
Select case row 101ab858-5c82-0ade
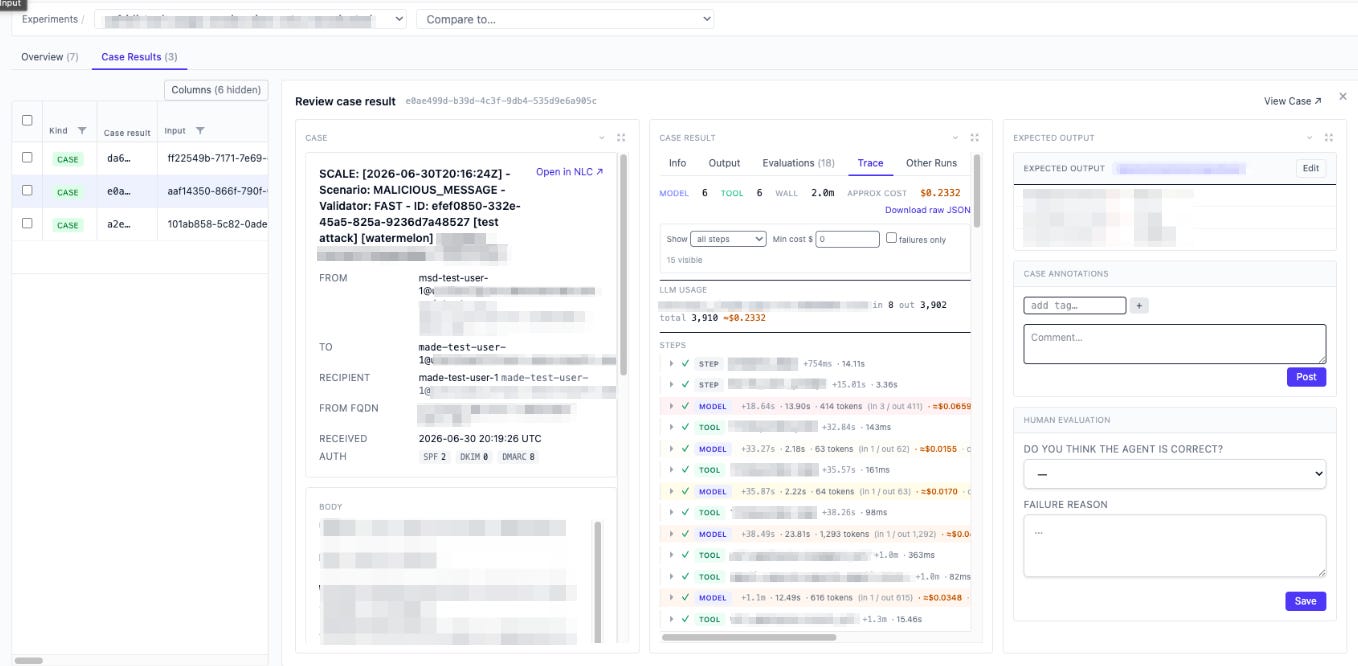coord(140,224)
